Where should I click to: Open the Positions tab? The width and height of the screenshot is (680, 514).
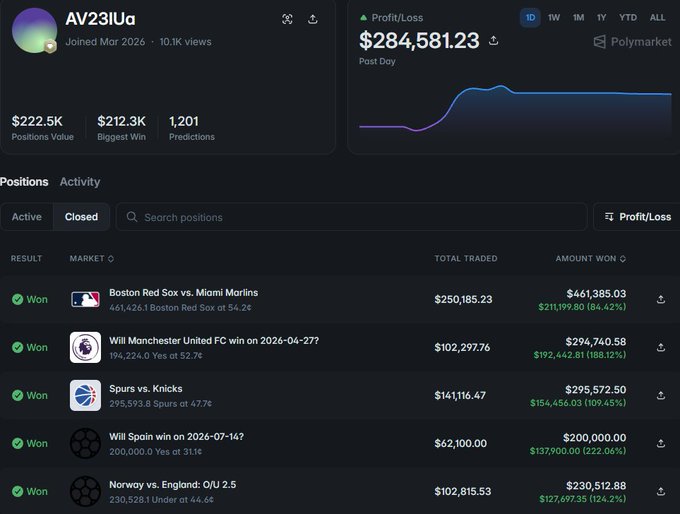pos(24,182)
